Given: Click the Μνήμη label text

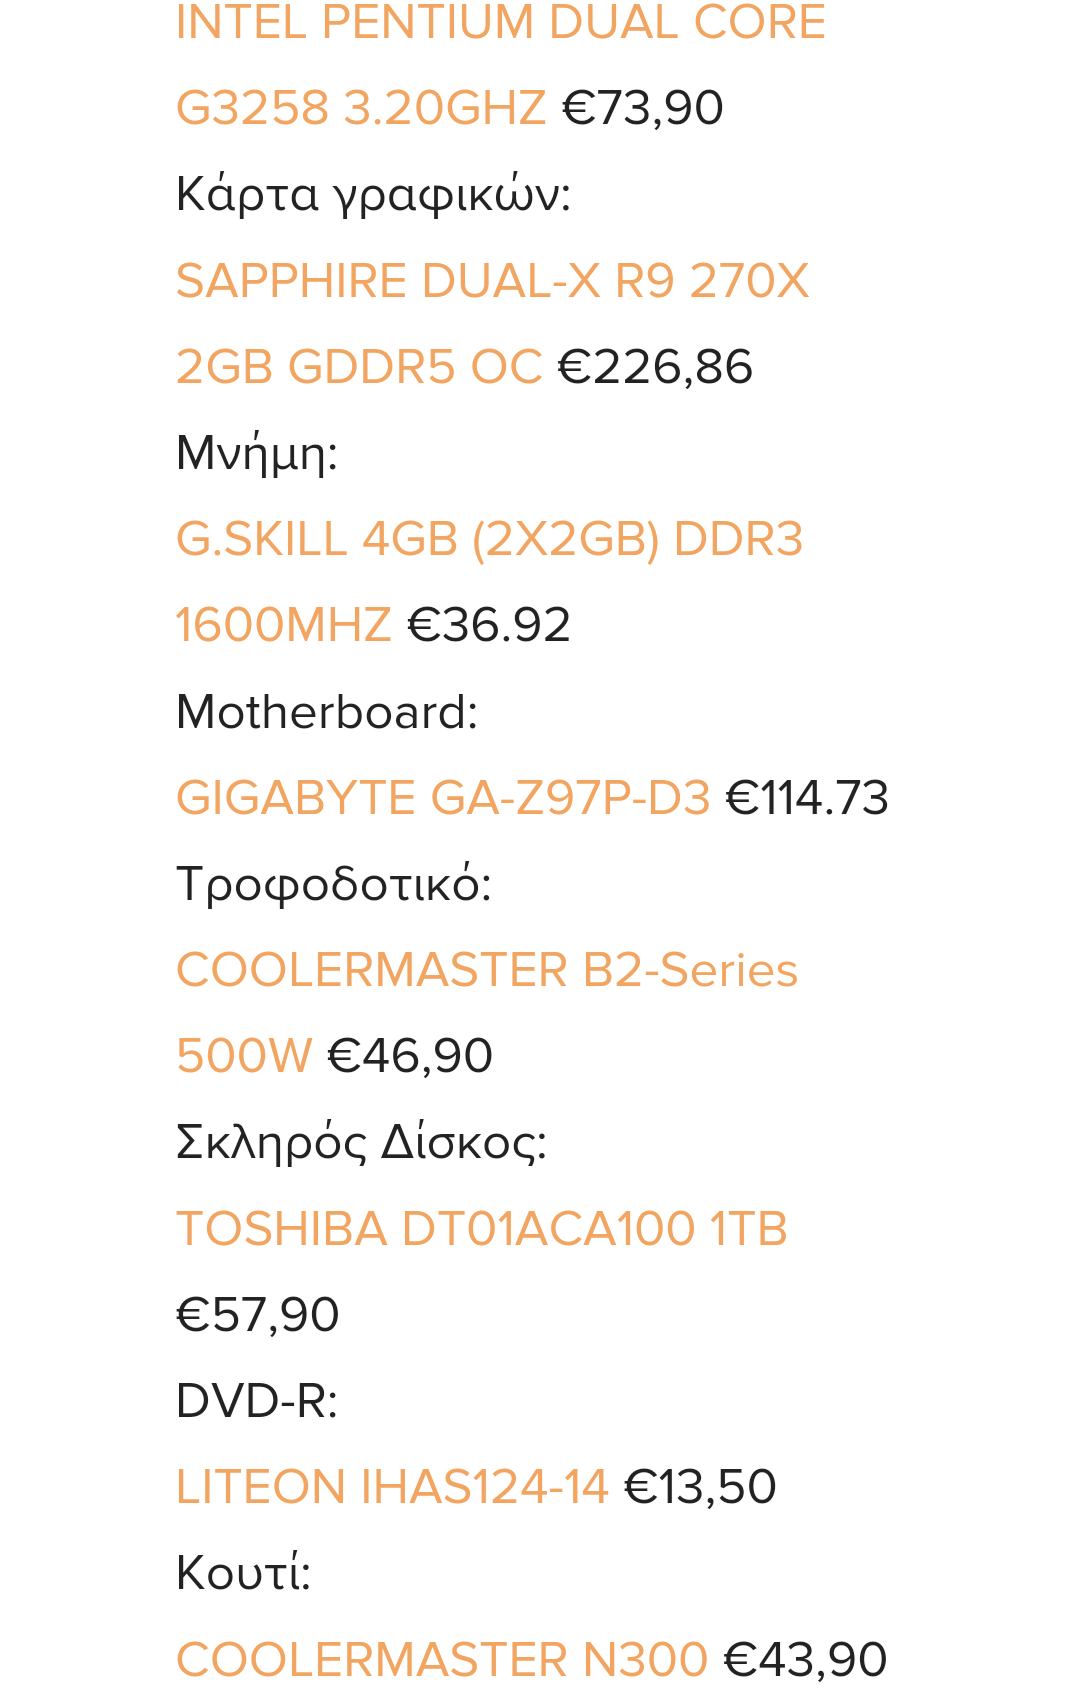Looking at the screenshot, I should click(256, 453).
